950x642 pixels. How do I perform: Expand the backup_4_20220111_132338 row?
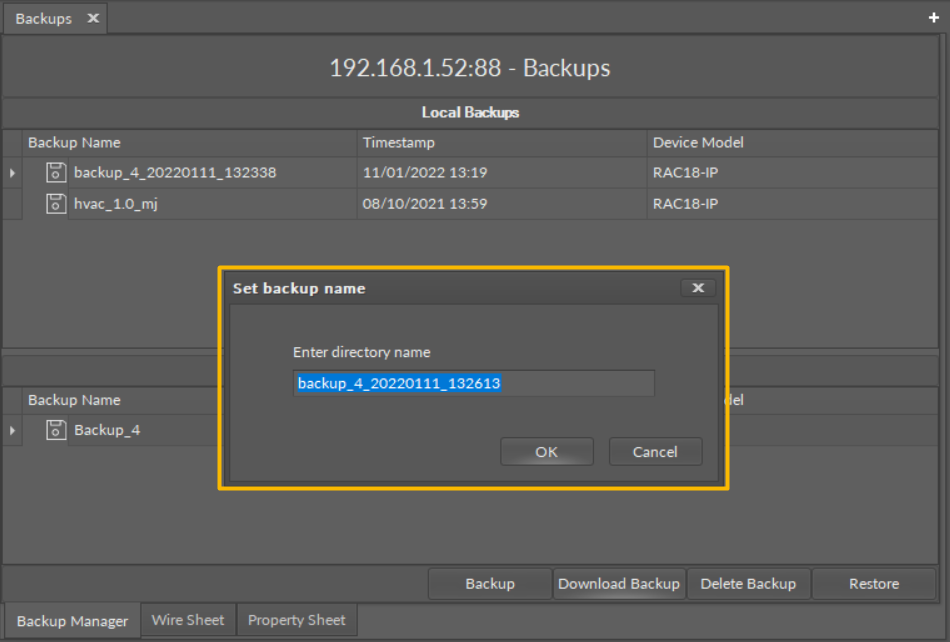click(10, 172)
